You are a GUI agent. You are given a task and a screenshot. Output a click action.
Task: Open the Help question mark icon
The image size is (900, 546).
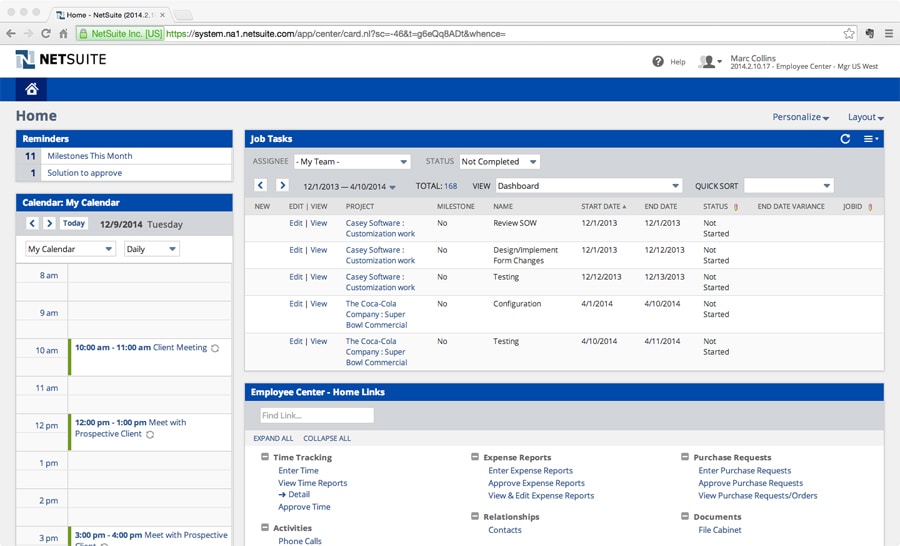tap(658, 61)
